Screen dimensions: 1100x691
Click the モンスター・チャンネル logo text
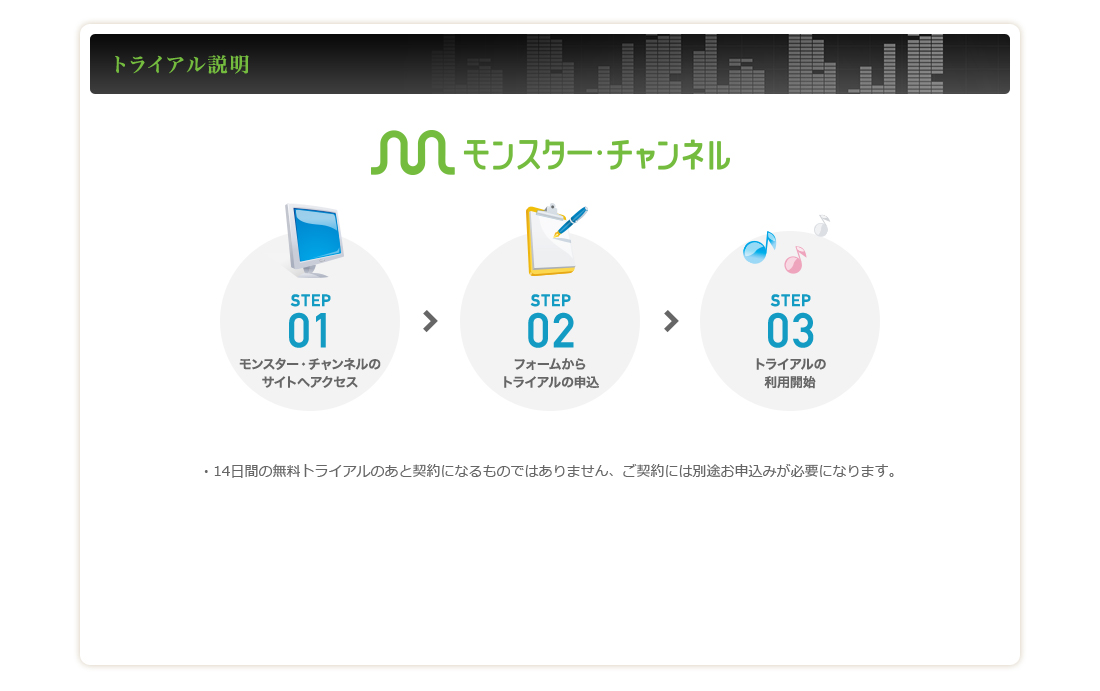tap(596, 154)
